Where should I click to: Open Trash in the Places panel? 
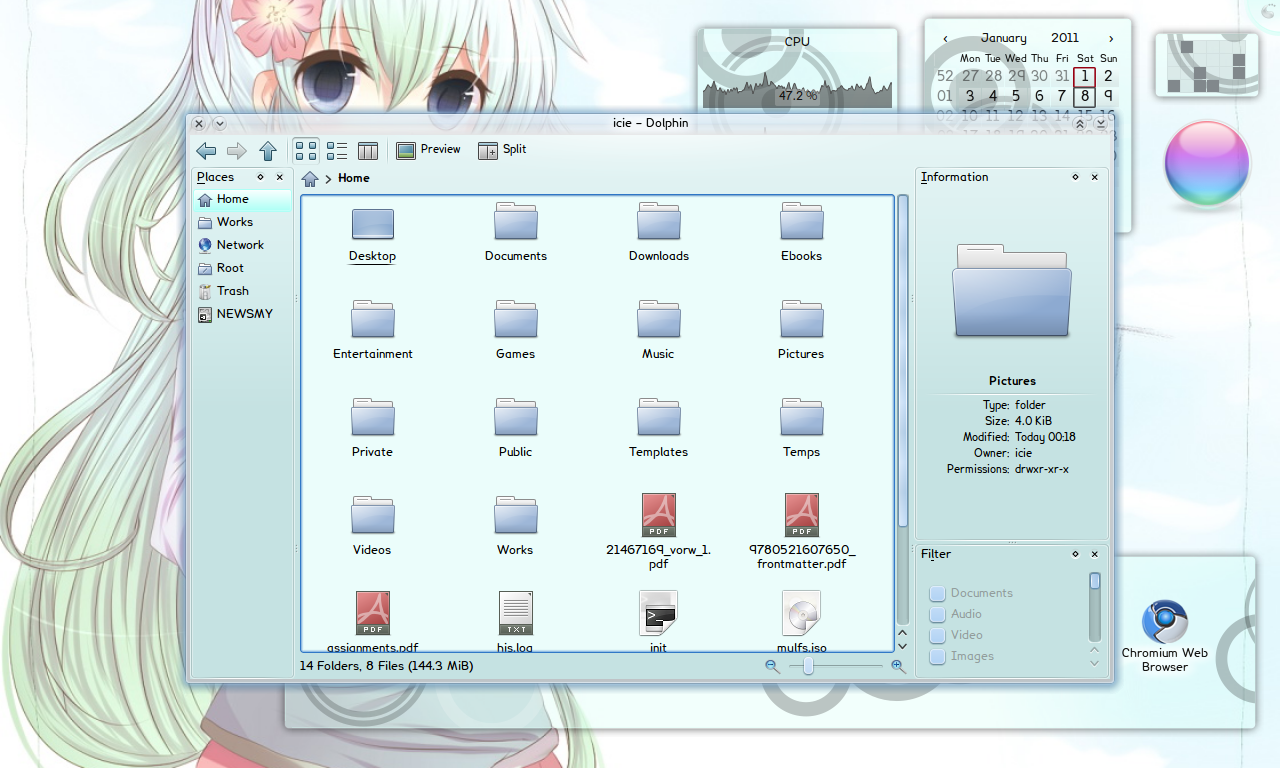coord(243,291)
